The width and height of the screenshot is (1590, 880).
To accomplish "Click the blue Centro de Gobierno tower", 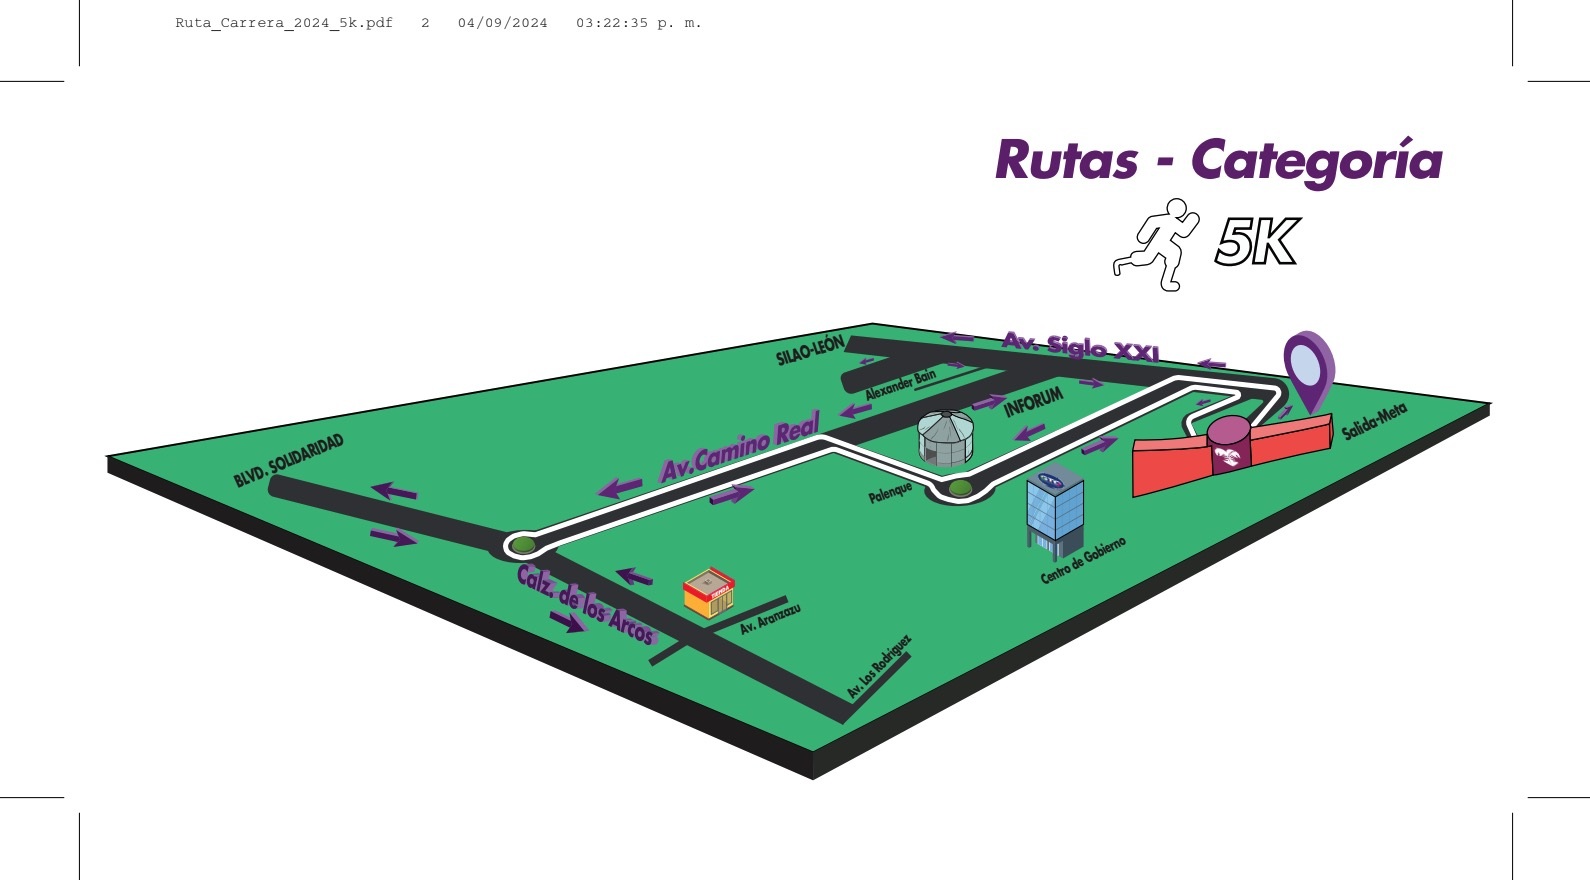I will [1054, 510].
